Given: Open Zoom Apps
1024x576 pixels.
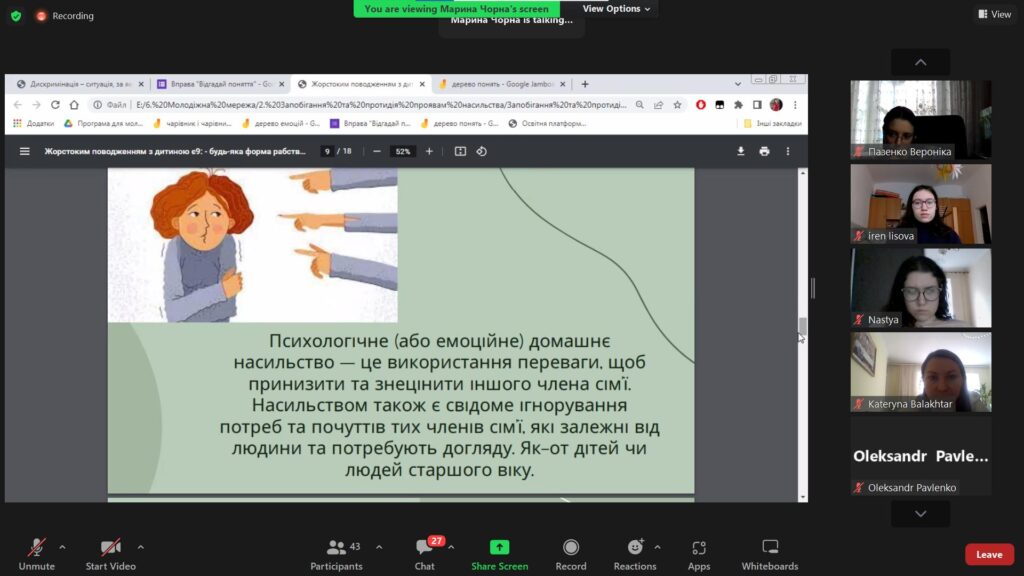Looking at the screenshot, I should tap(699, 554).
